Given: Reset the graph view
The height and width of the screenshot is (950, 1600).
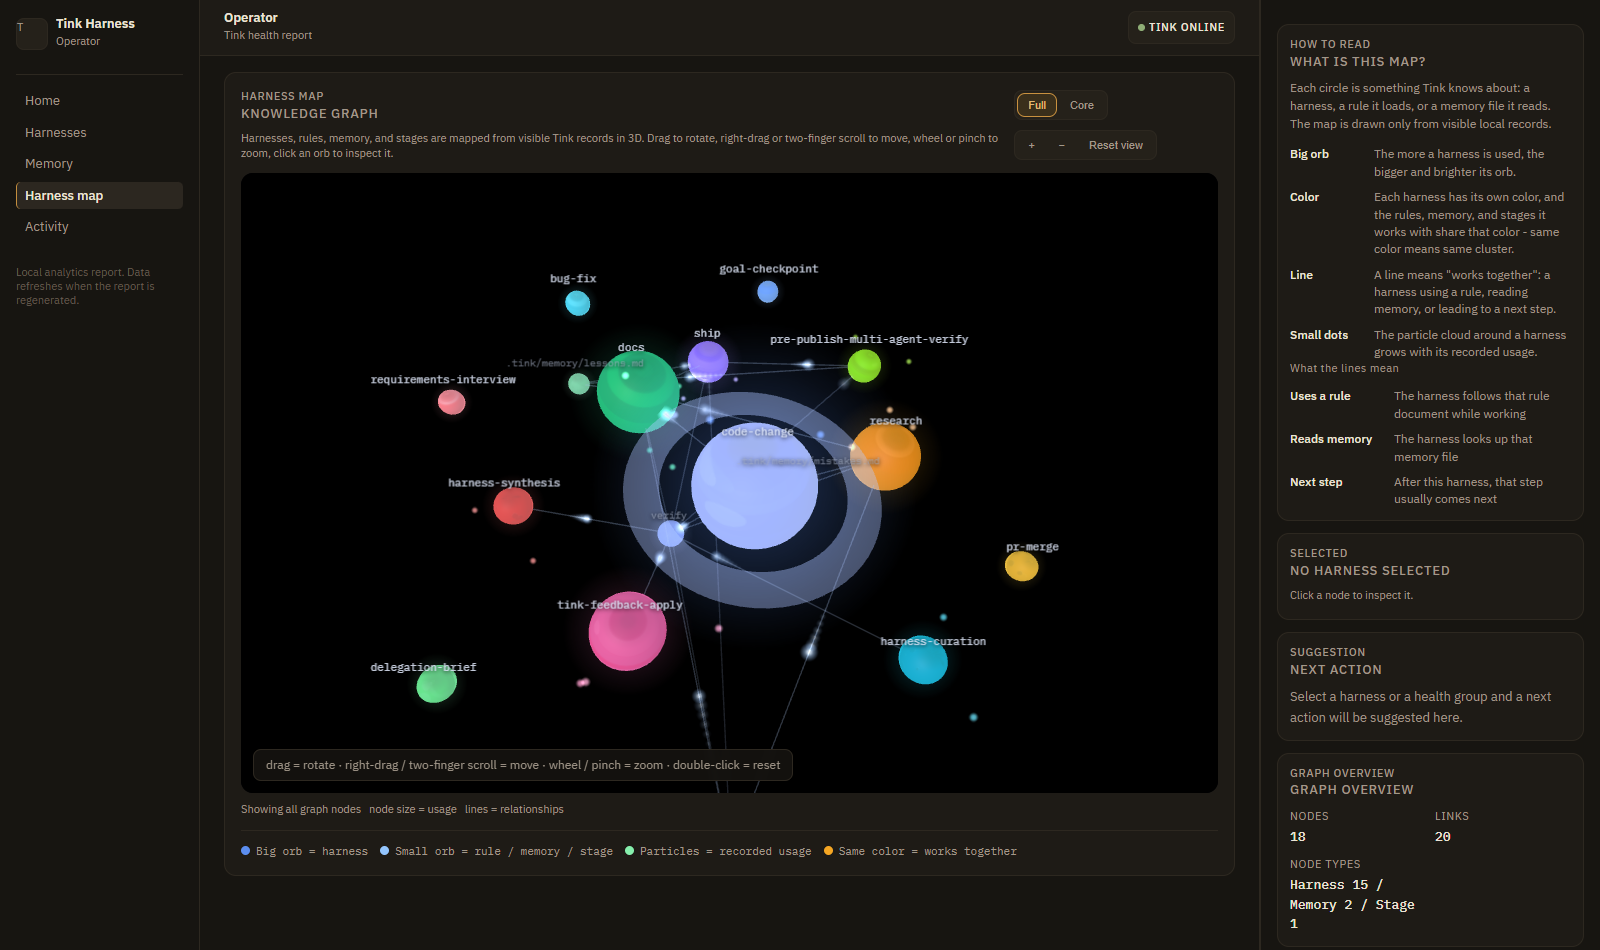Looking at the screenshot, I should pyautogui.click(x=1116, y=145).
